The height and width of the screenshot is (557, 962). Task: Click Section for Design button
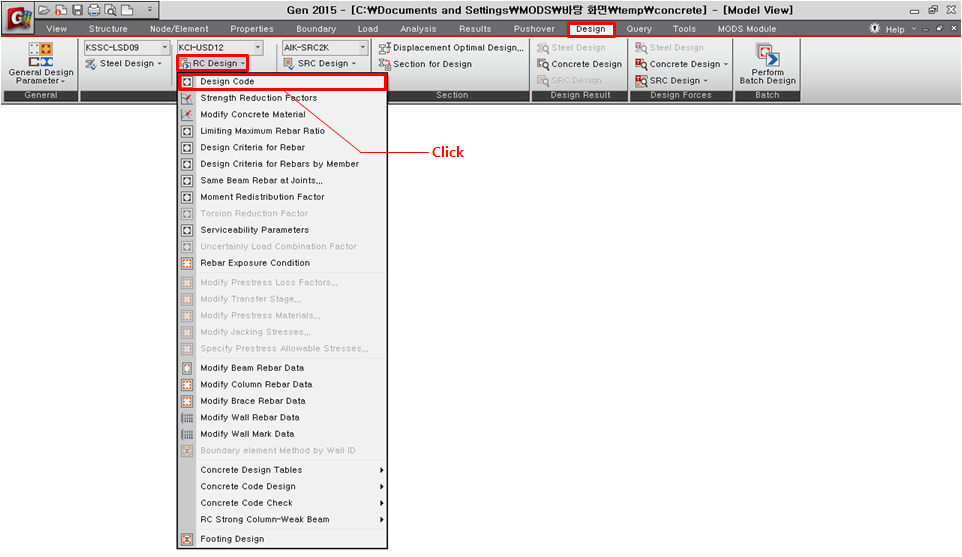426,64
